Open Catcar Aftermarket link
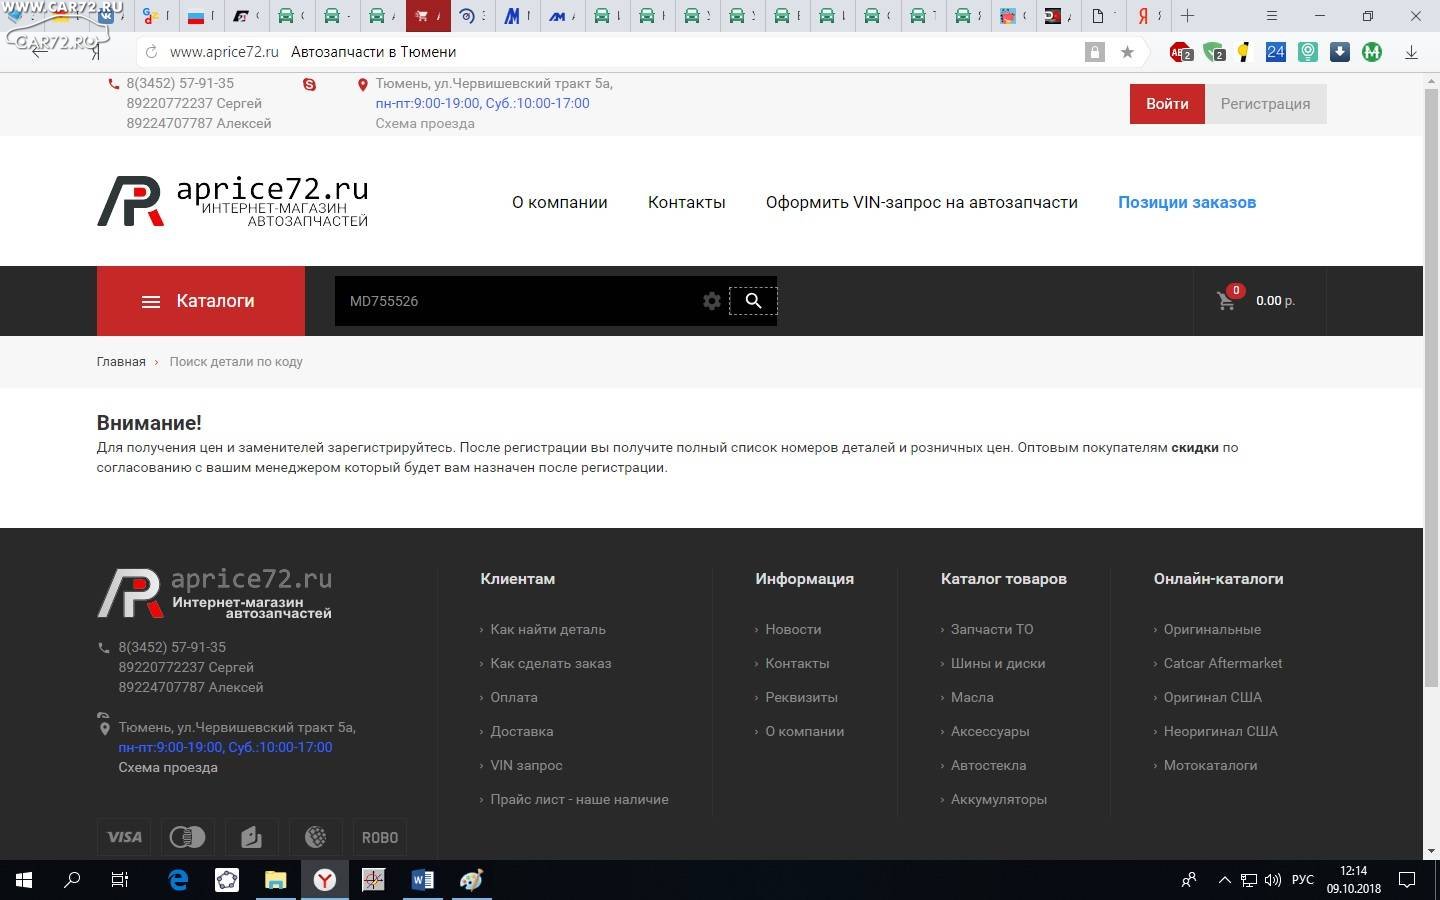 1223,663
